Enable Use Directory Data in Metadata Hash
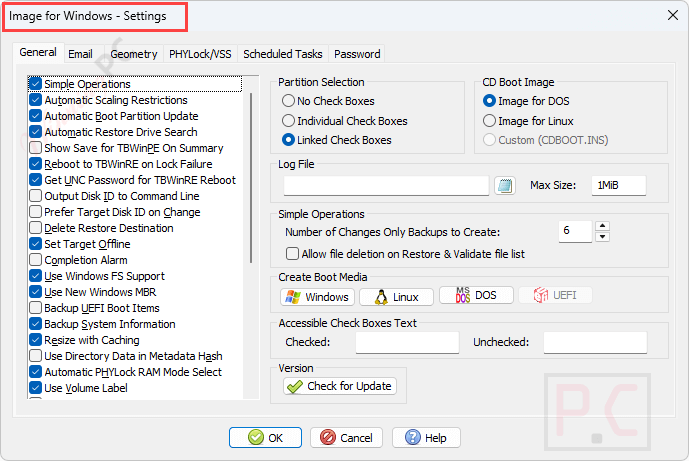The height and width of the screenshot is (461, 689). (36, 356)
